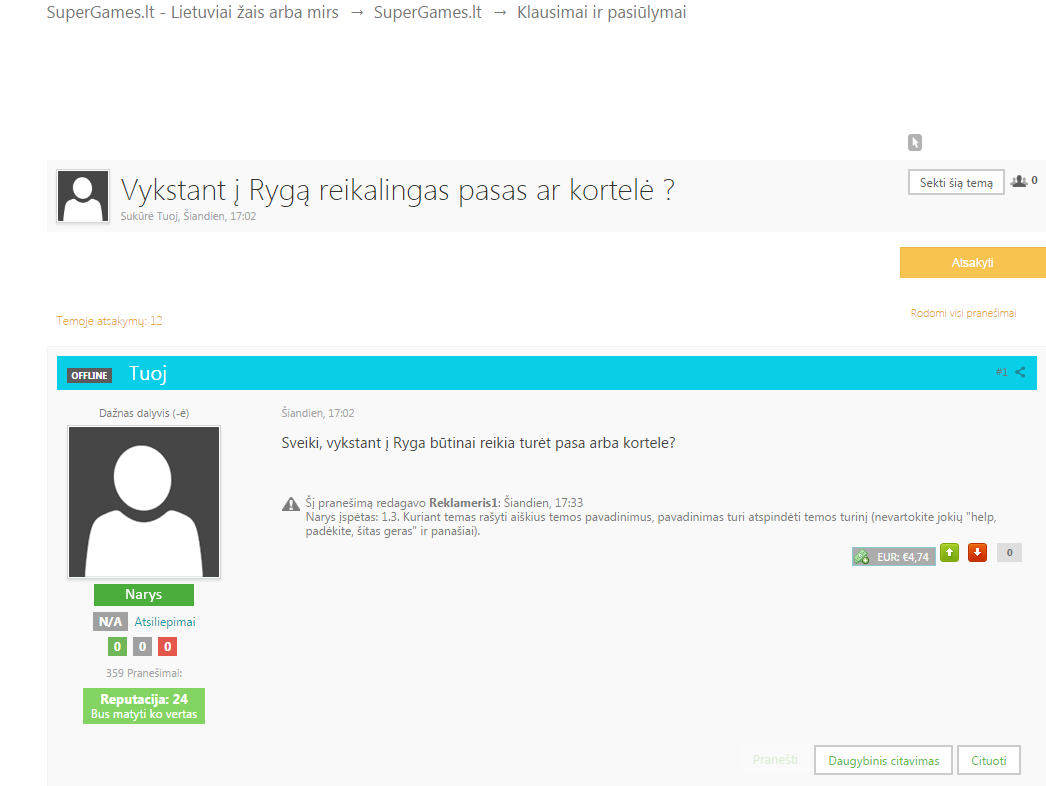
Task: Click Temoje atsakymų: 12 text
Action: click(x=109, y=321)
